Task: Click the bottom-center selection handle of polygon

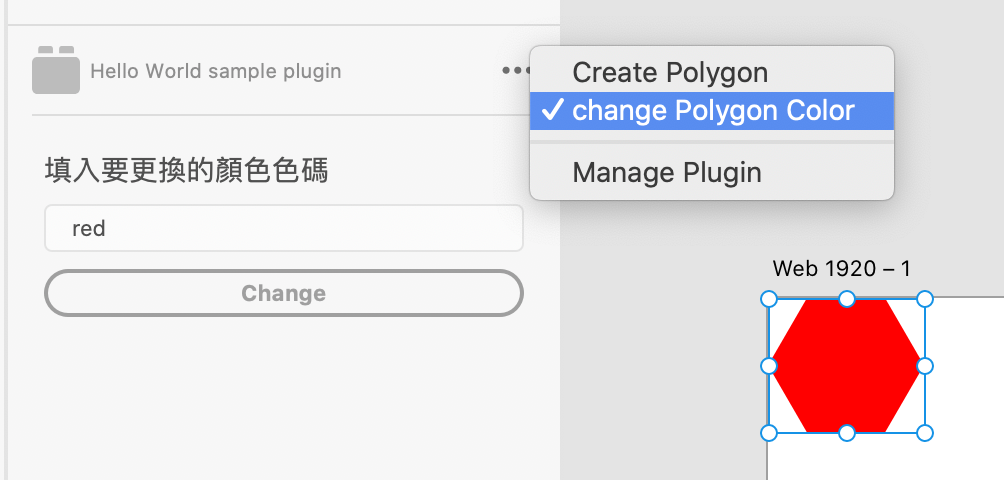Action: [846, 433]
